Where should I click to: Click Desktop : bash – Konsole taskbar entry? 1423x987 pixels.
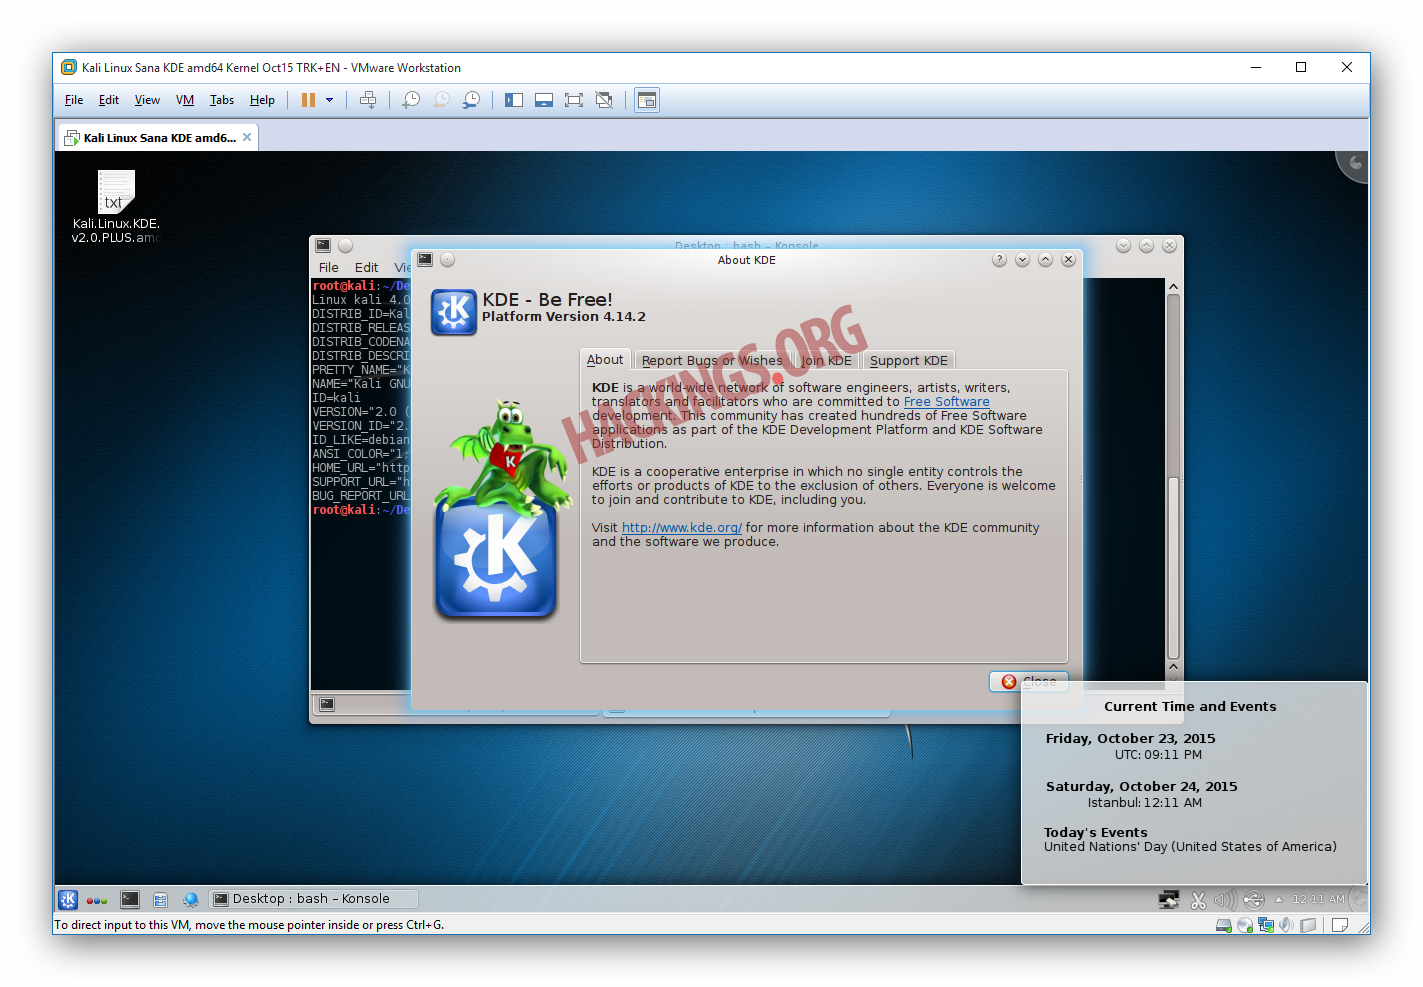[313, 899]
